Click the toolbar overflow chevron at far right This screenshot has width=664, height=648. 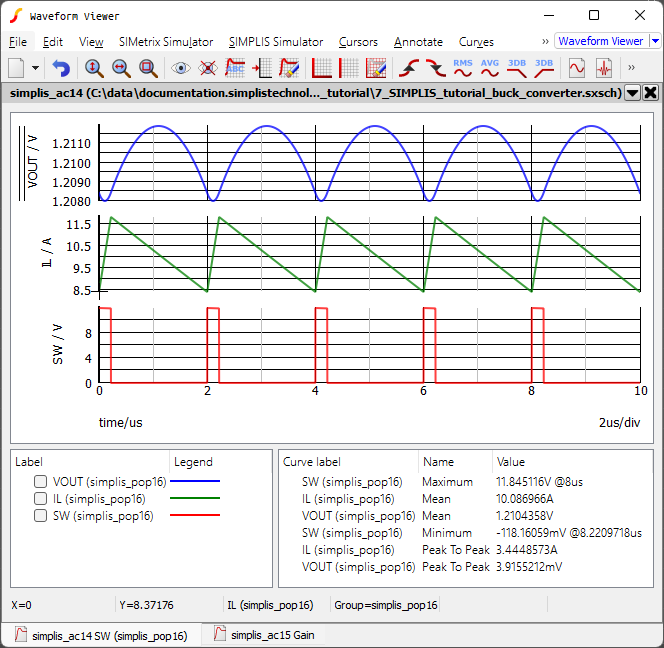pyautogui.click(x=631, y=68)
